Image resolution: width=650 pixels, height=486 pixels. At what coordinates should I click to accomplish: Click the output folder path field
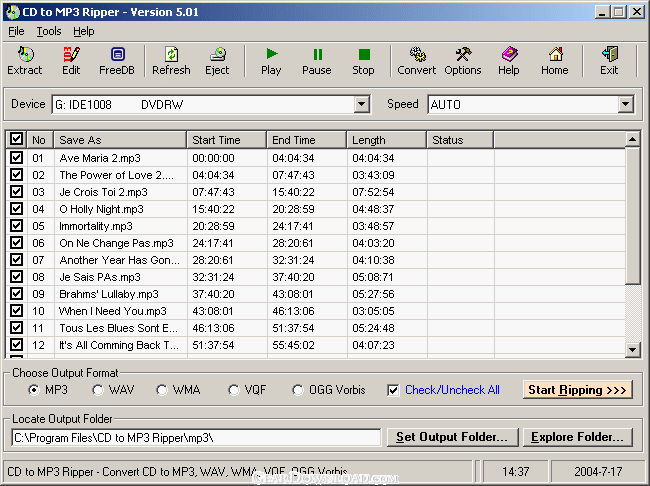coord(196,438)
